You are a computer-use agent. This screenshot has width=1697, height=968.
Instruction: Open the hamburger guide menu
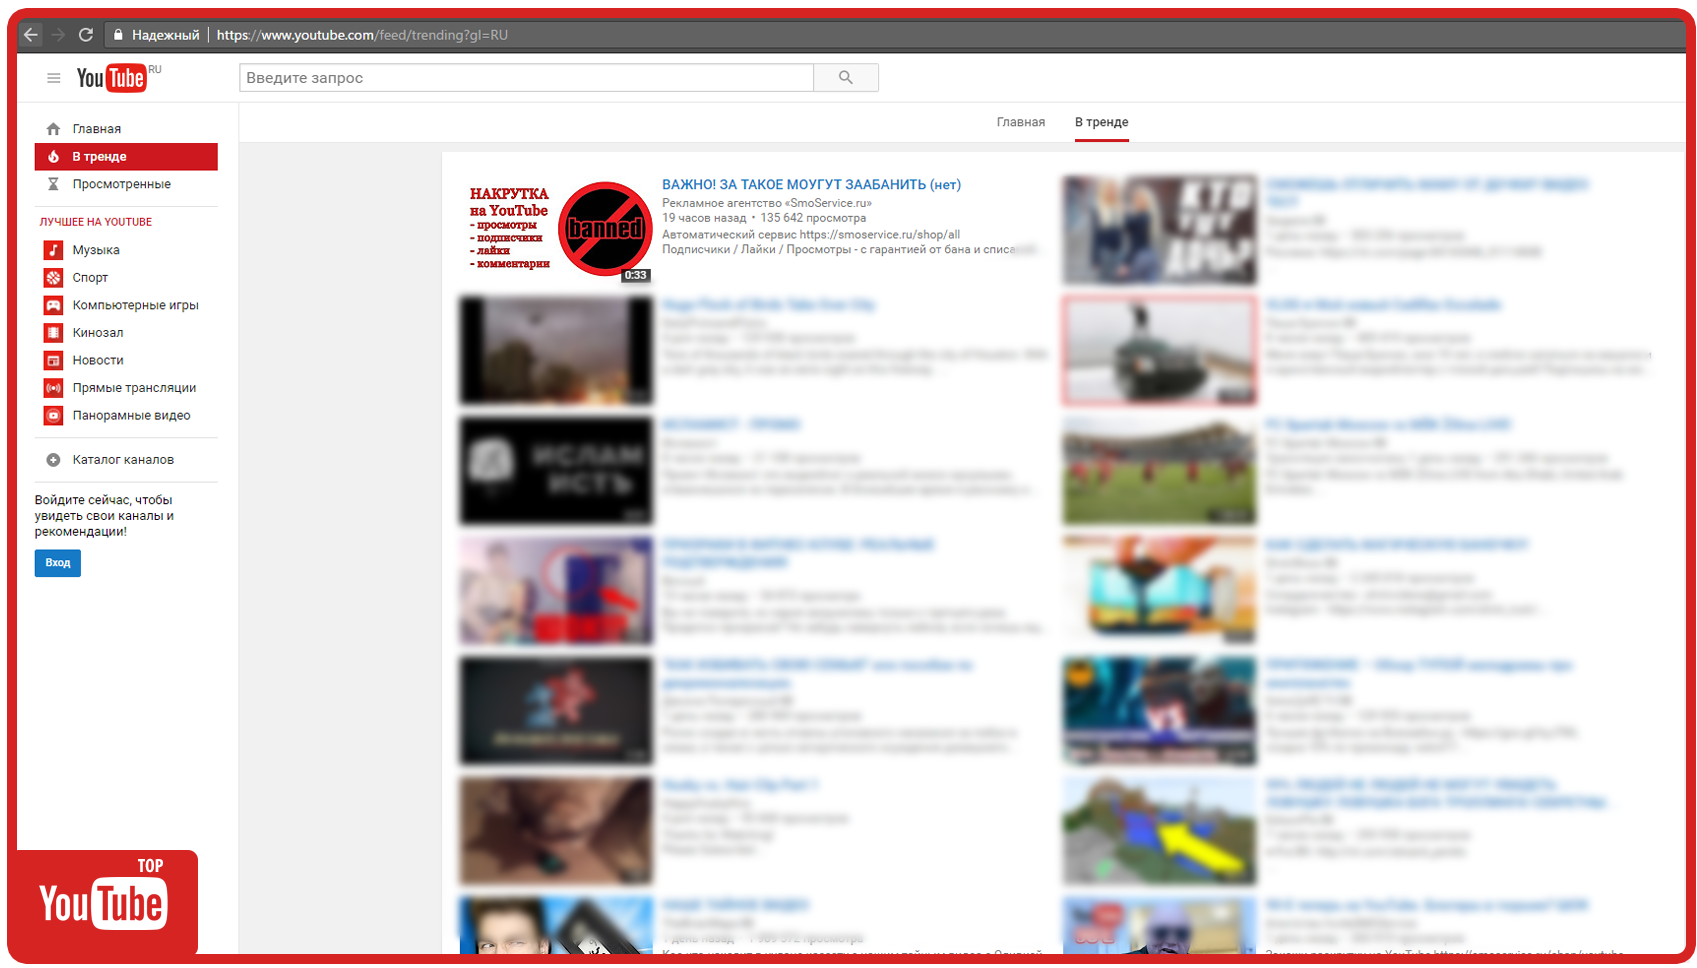(x=54, y=78)
